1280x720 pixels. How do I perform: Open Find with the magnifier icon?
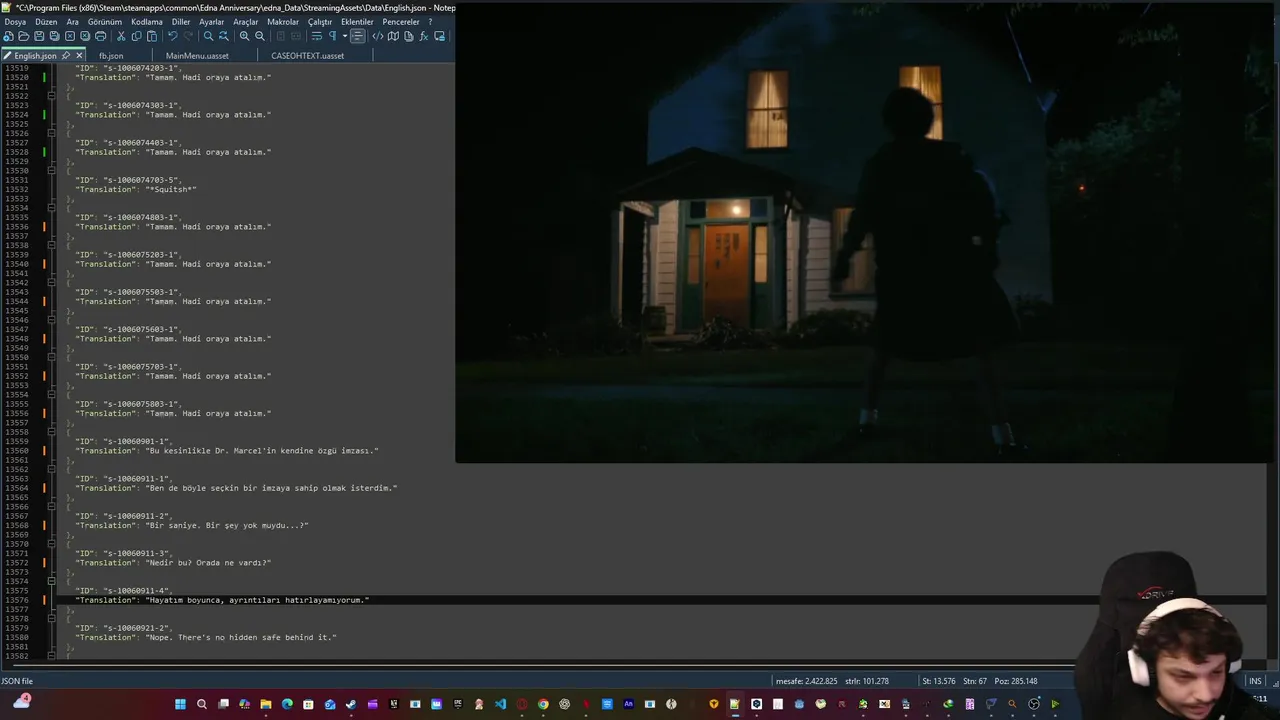[208, 36]
